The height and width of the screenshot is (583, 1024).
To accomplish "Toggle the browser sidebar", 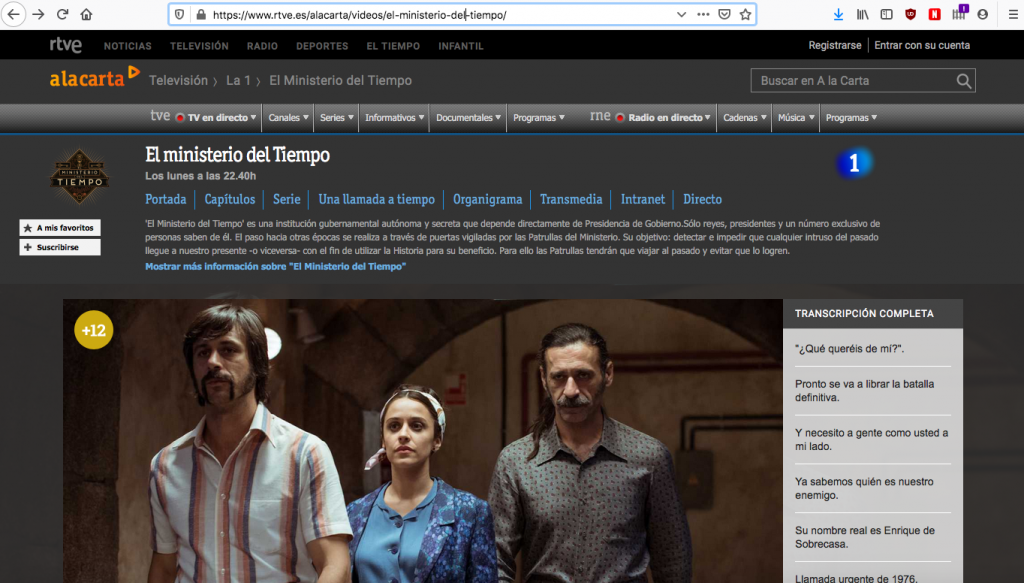I will point(886,14).
